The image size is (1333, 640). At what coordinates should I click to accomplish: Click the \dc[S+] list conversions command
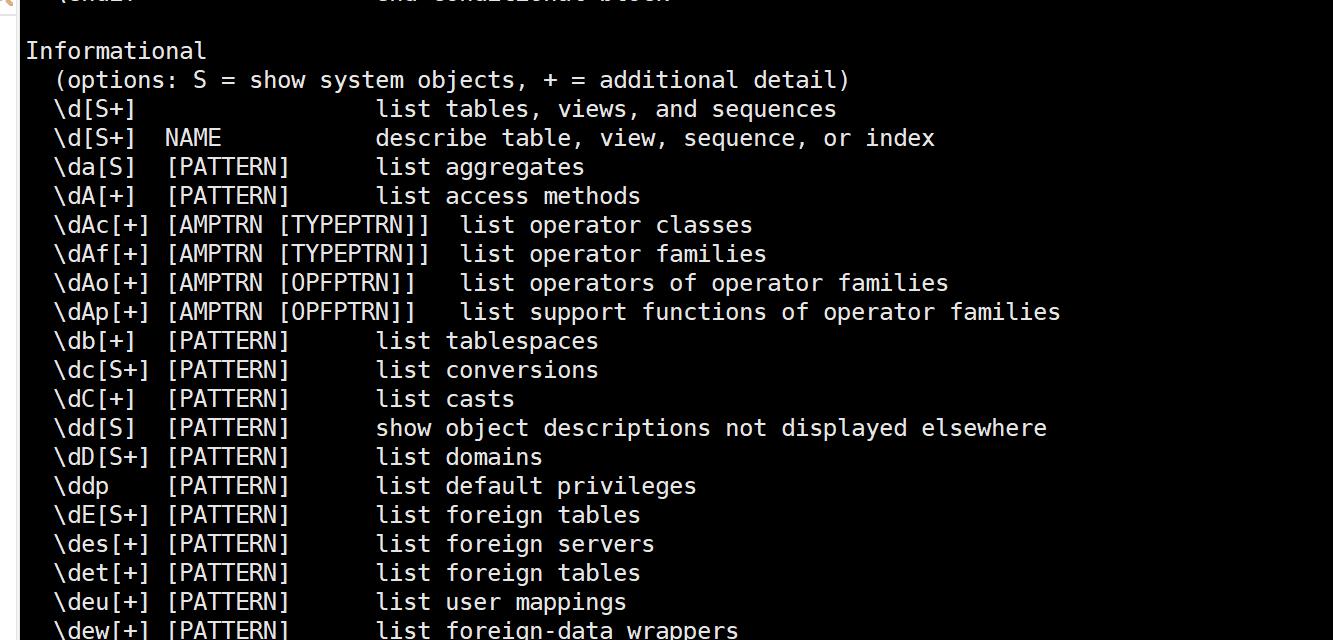326,370
